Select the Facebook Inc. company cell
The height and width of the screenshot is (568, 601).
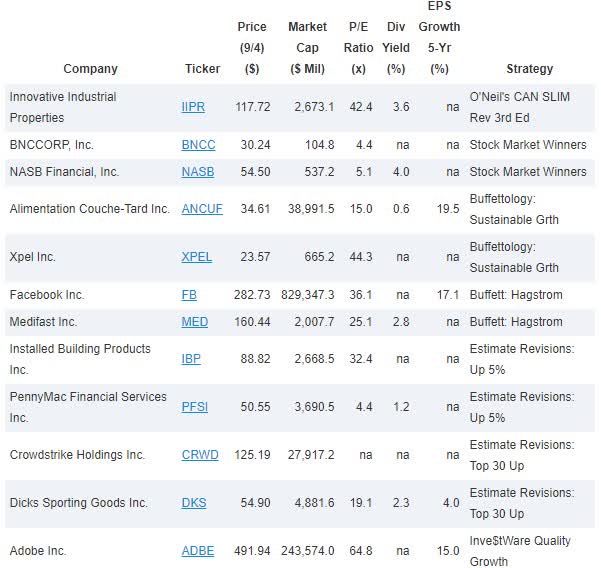[47, 295]
